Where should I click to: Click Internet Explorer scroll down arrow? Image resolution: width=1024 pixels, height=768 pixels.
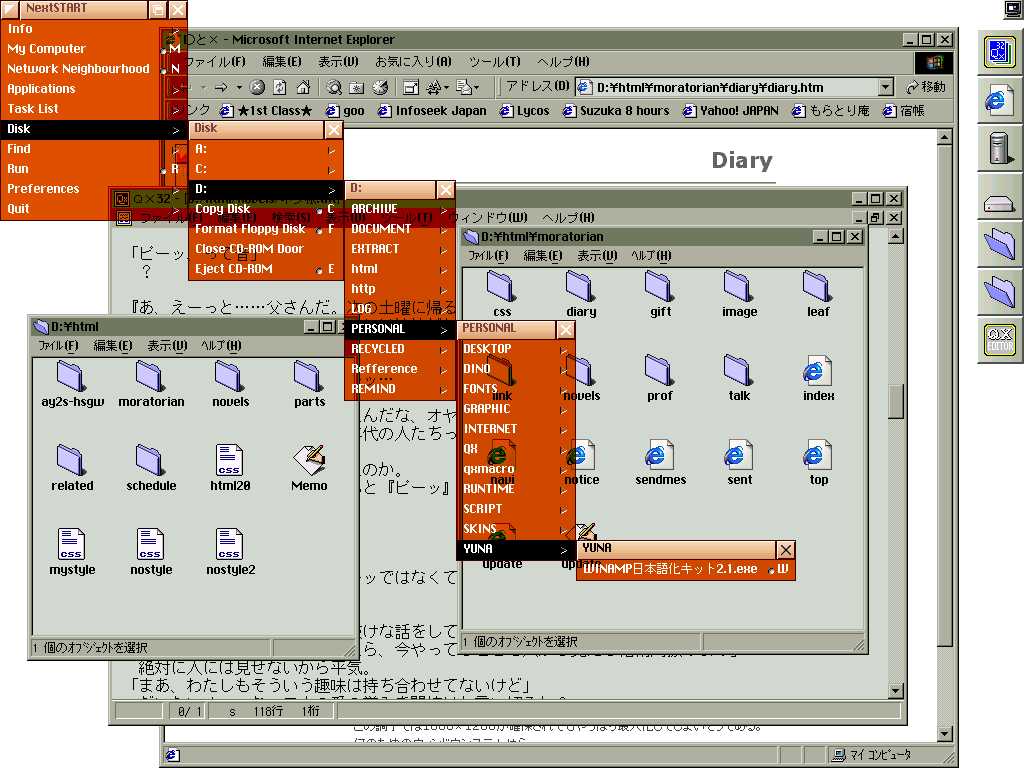click(x=944, y=733)
